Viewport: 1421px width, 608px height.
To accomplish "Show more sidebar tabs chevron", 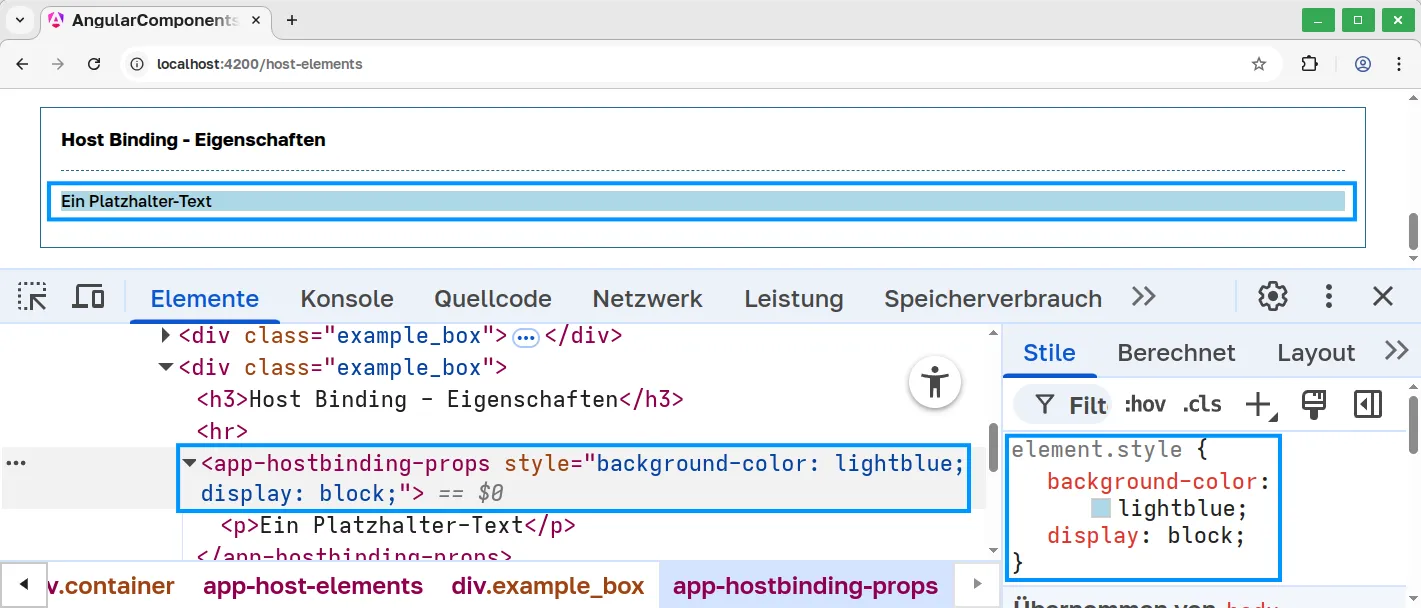I will [1396, 351].
